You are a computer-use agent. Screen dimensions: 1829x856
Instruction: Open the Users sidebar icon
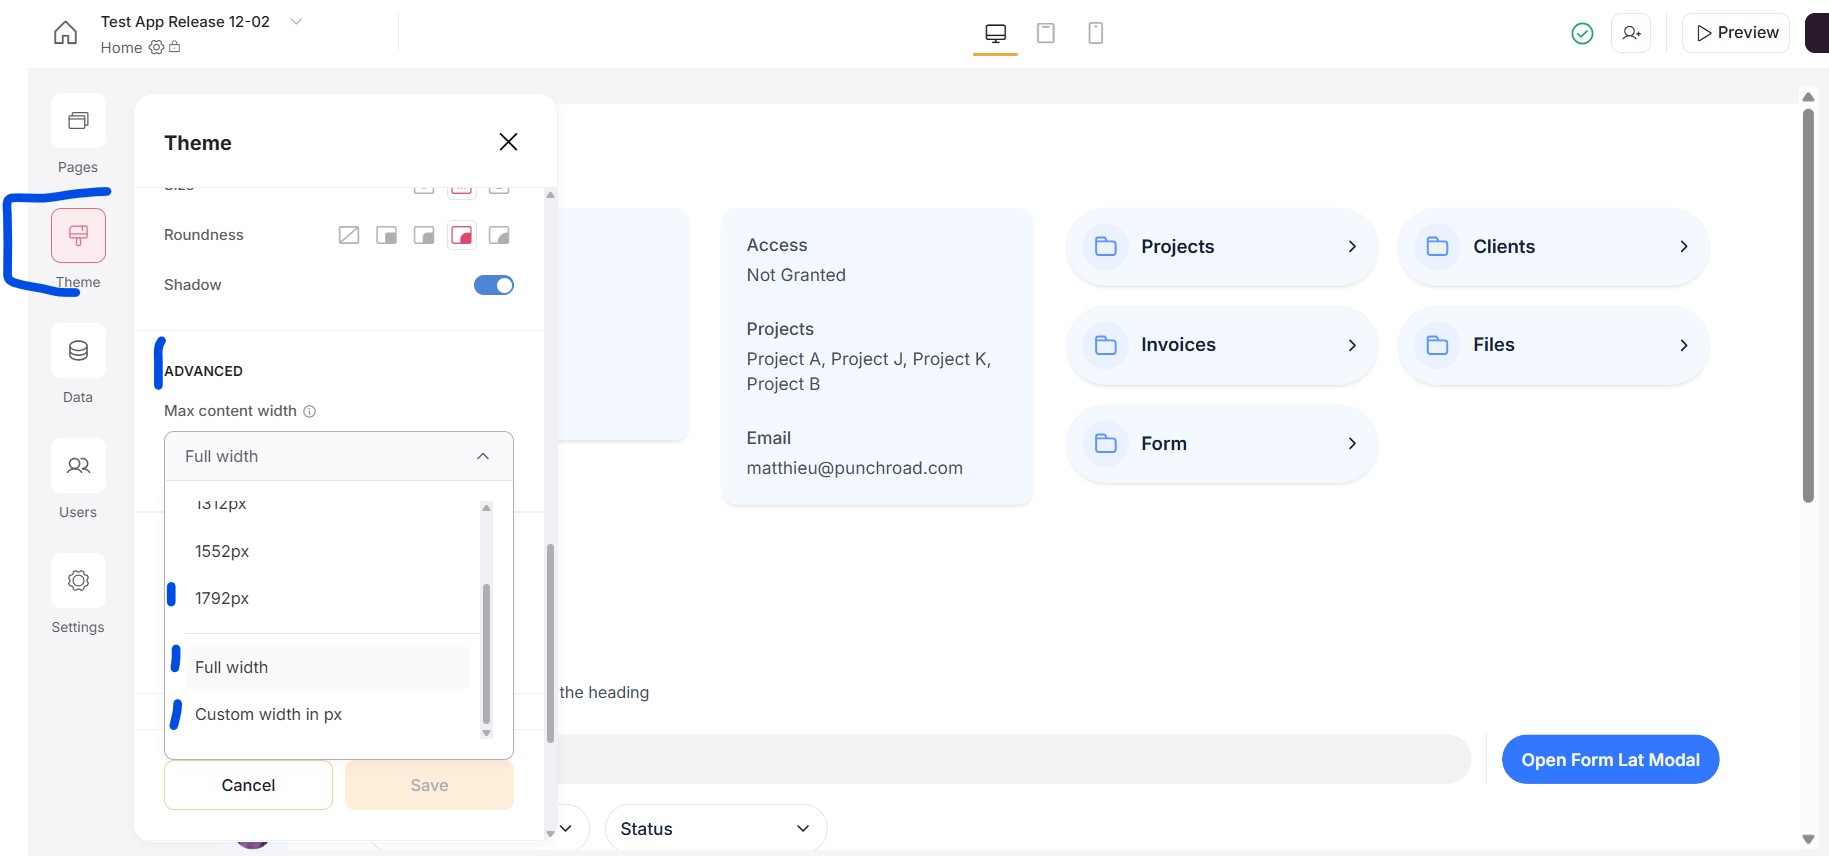tap(78, 466)
